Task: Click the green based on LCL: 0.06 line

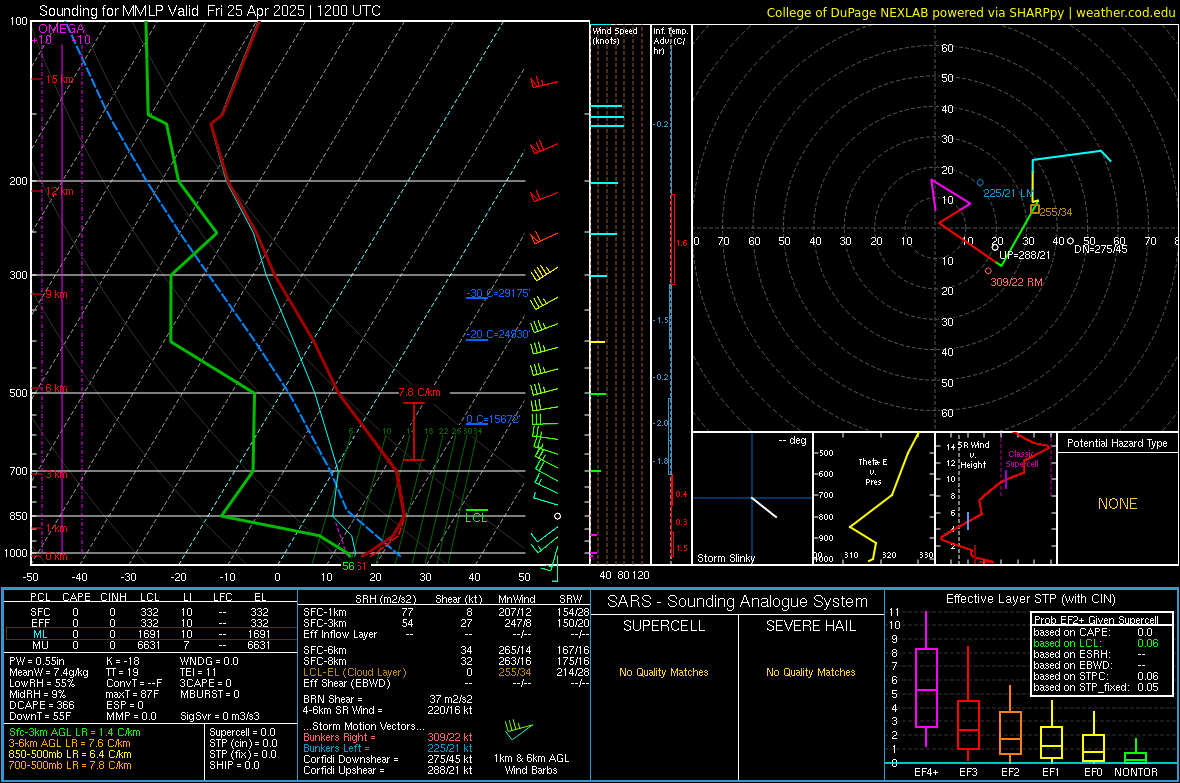Action: click(1096, 643)
